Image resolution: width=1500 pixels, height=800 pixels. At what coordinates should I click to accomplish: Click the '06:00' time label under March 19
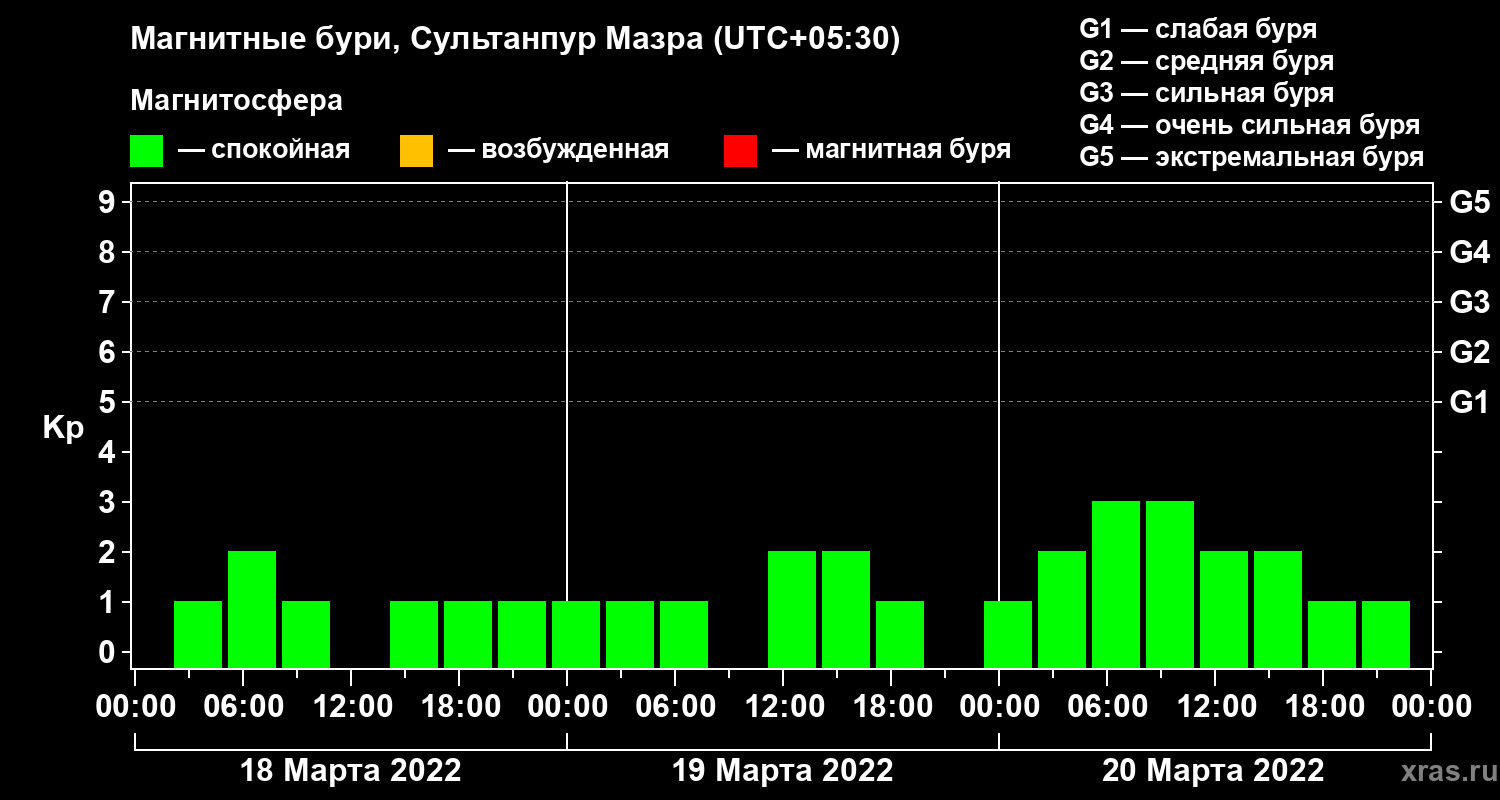coord(675,707)
